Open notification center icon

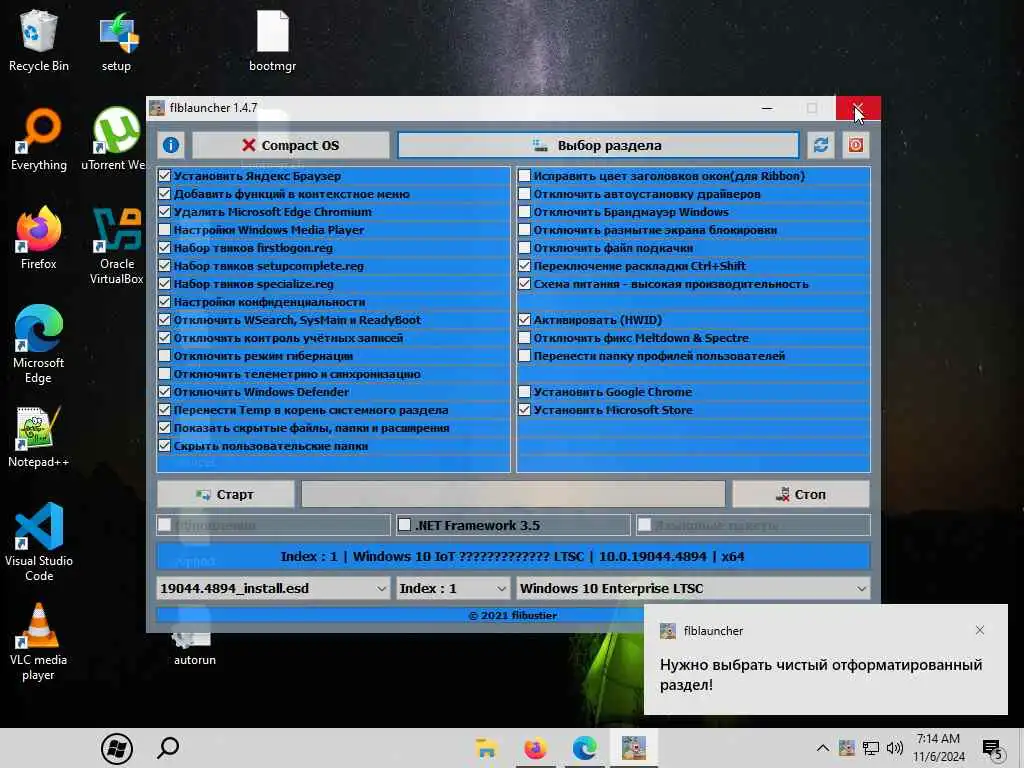[x=992, y=748]
